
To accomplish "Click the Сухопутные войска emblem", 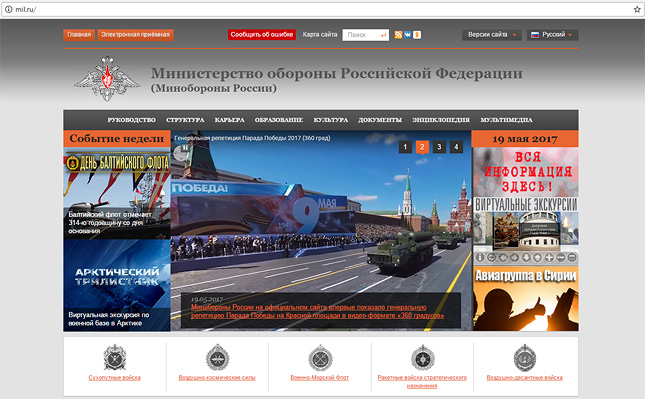I will click(x=115, y=357).
